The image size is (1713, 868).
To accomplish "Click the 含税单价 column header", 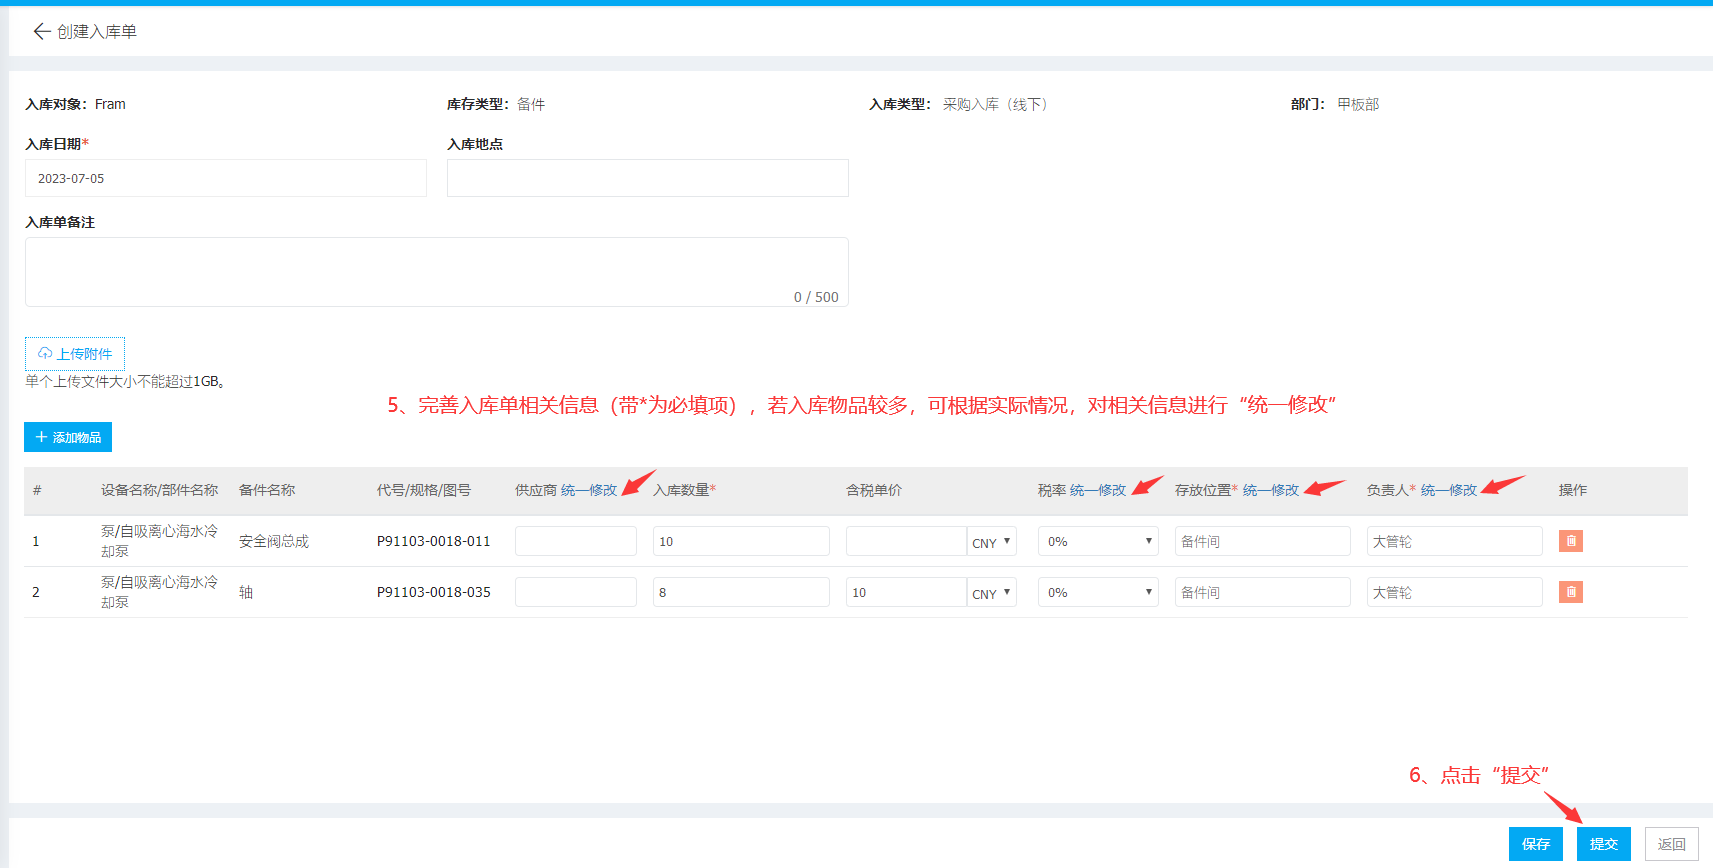I will [x=874, y=490].
